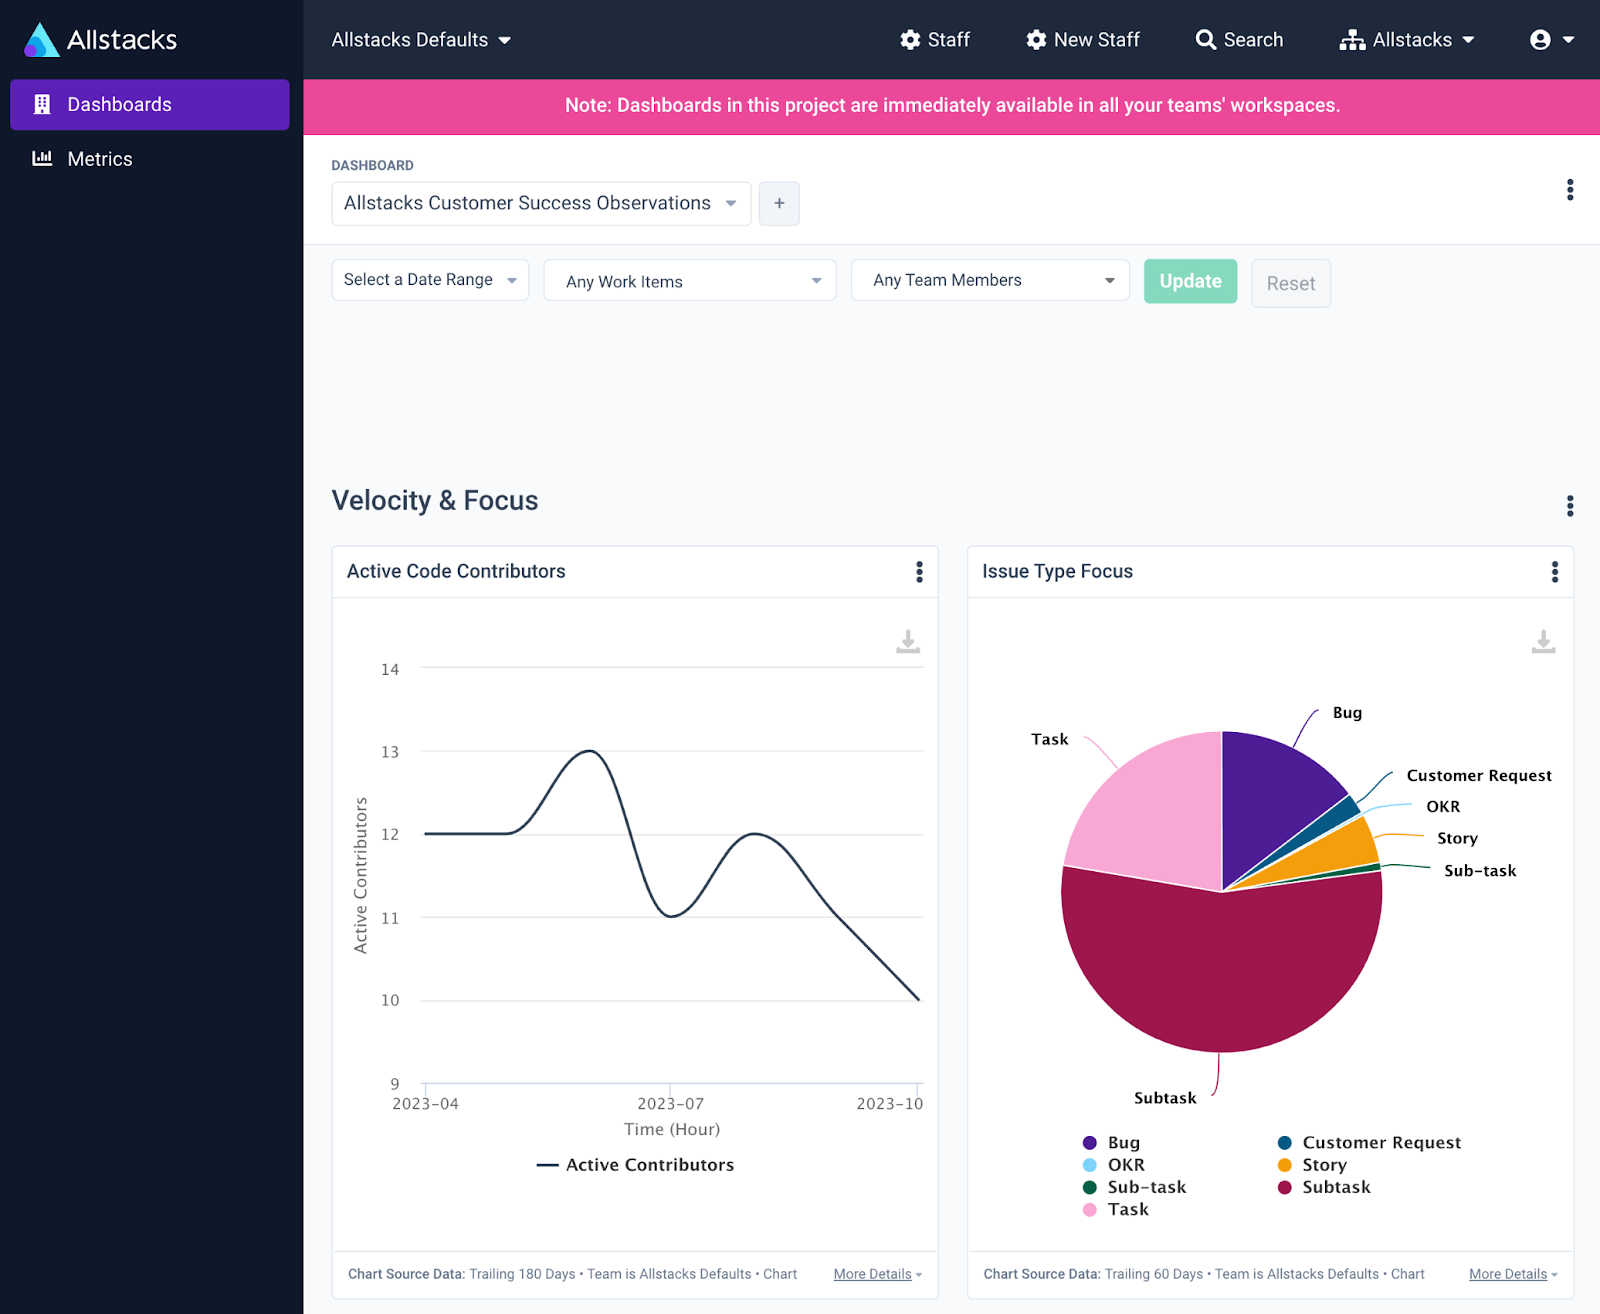The image size is (1600, 1314).
Task: Open Velocity & Focus section options menu
Action: tap(1570, 506)
